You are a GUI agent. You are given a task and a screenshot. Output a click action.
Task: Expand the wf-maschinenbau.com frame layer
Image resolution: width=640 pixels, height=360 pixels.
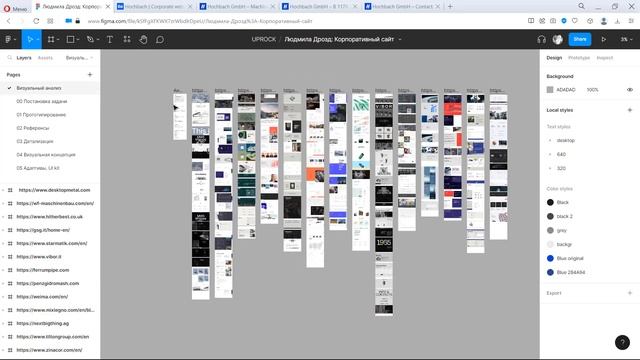[4, 203]
